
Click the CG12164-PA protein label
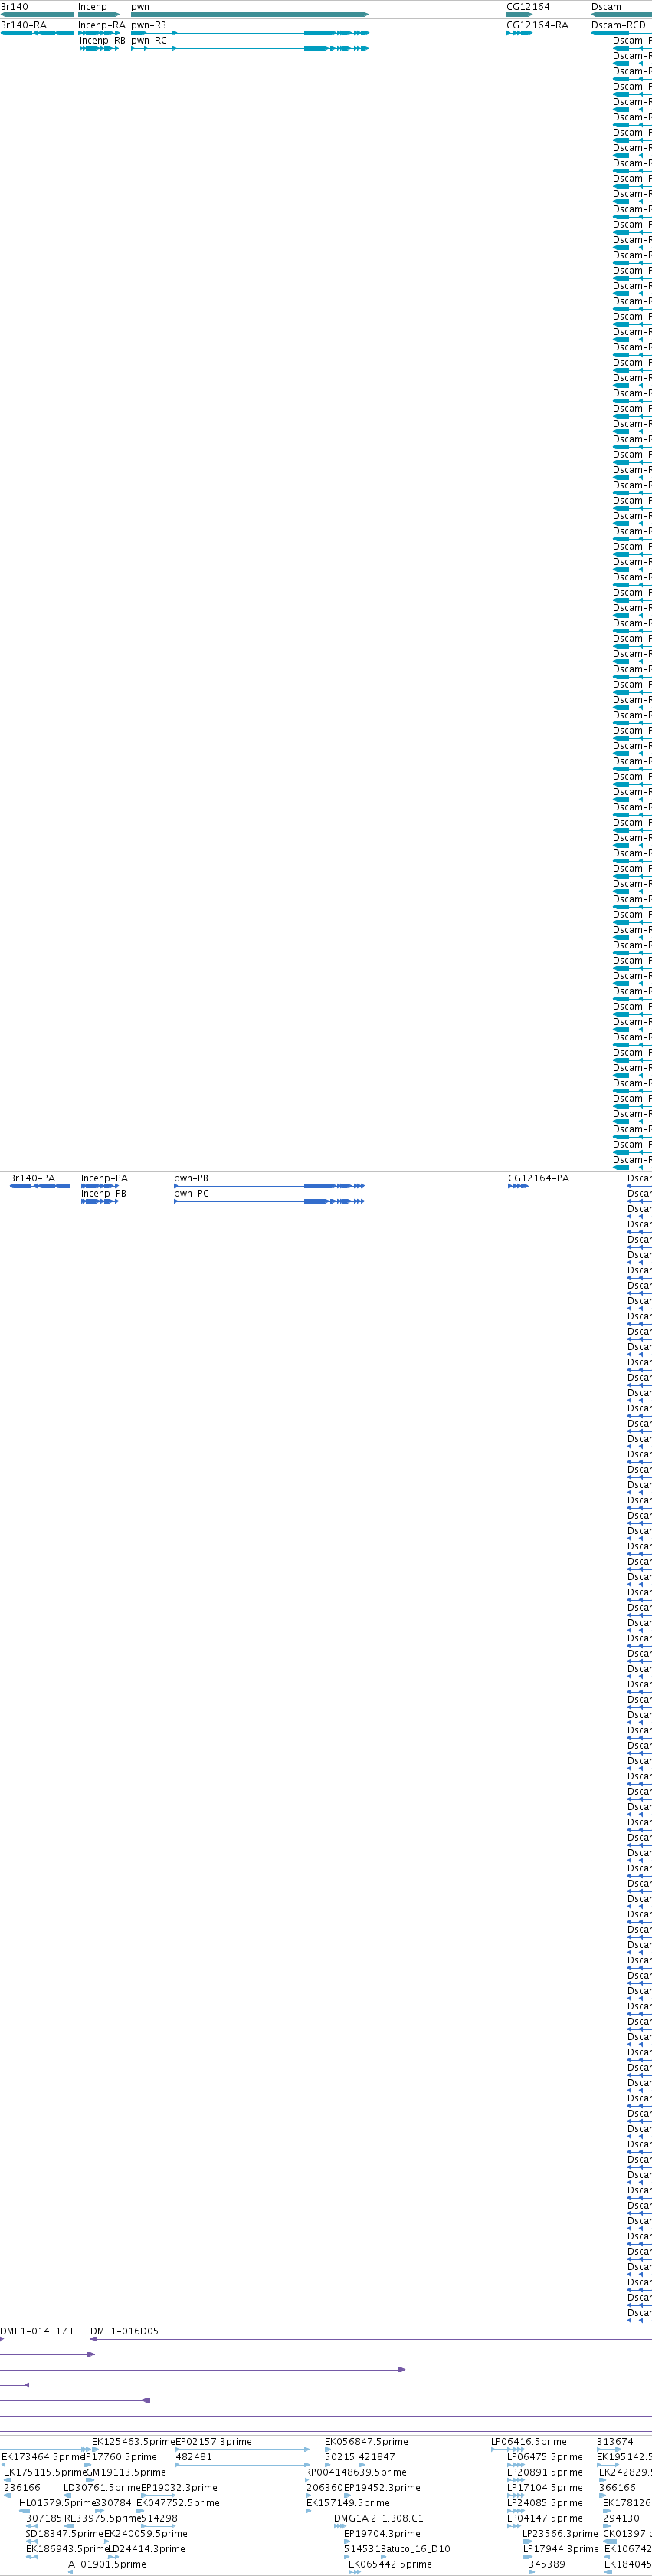click(538, 1178)
